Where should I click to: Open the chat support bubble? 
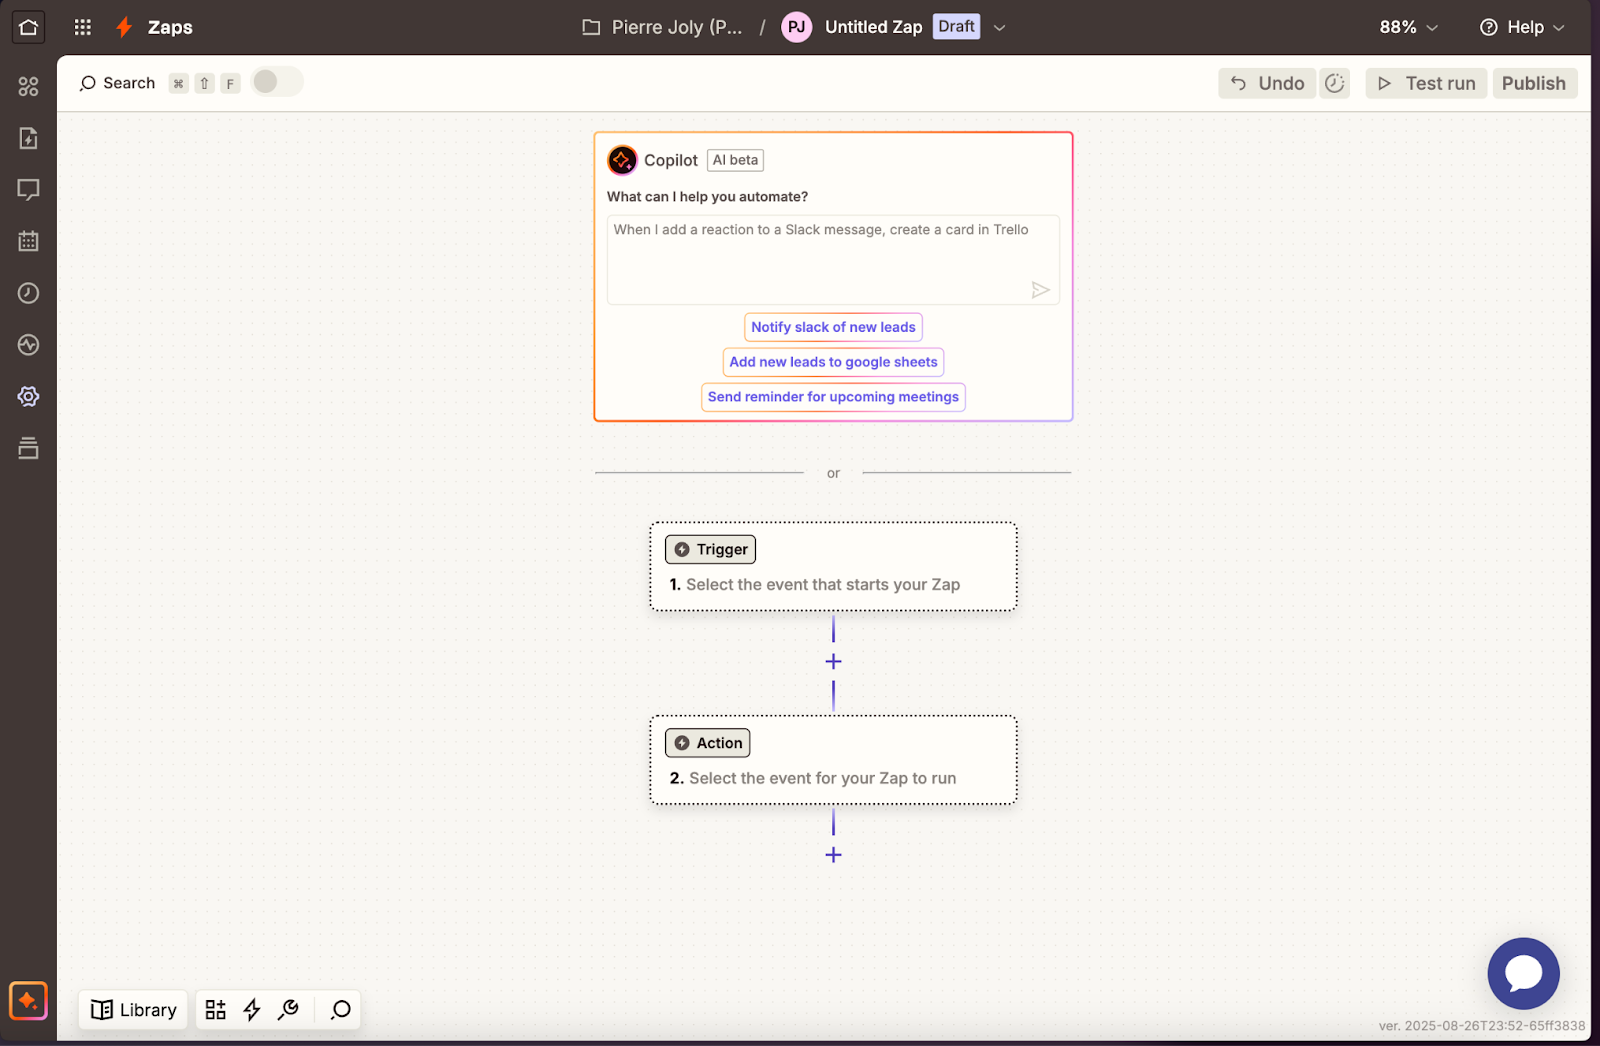point(1523,973)
